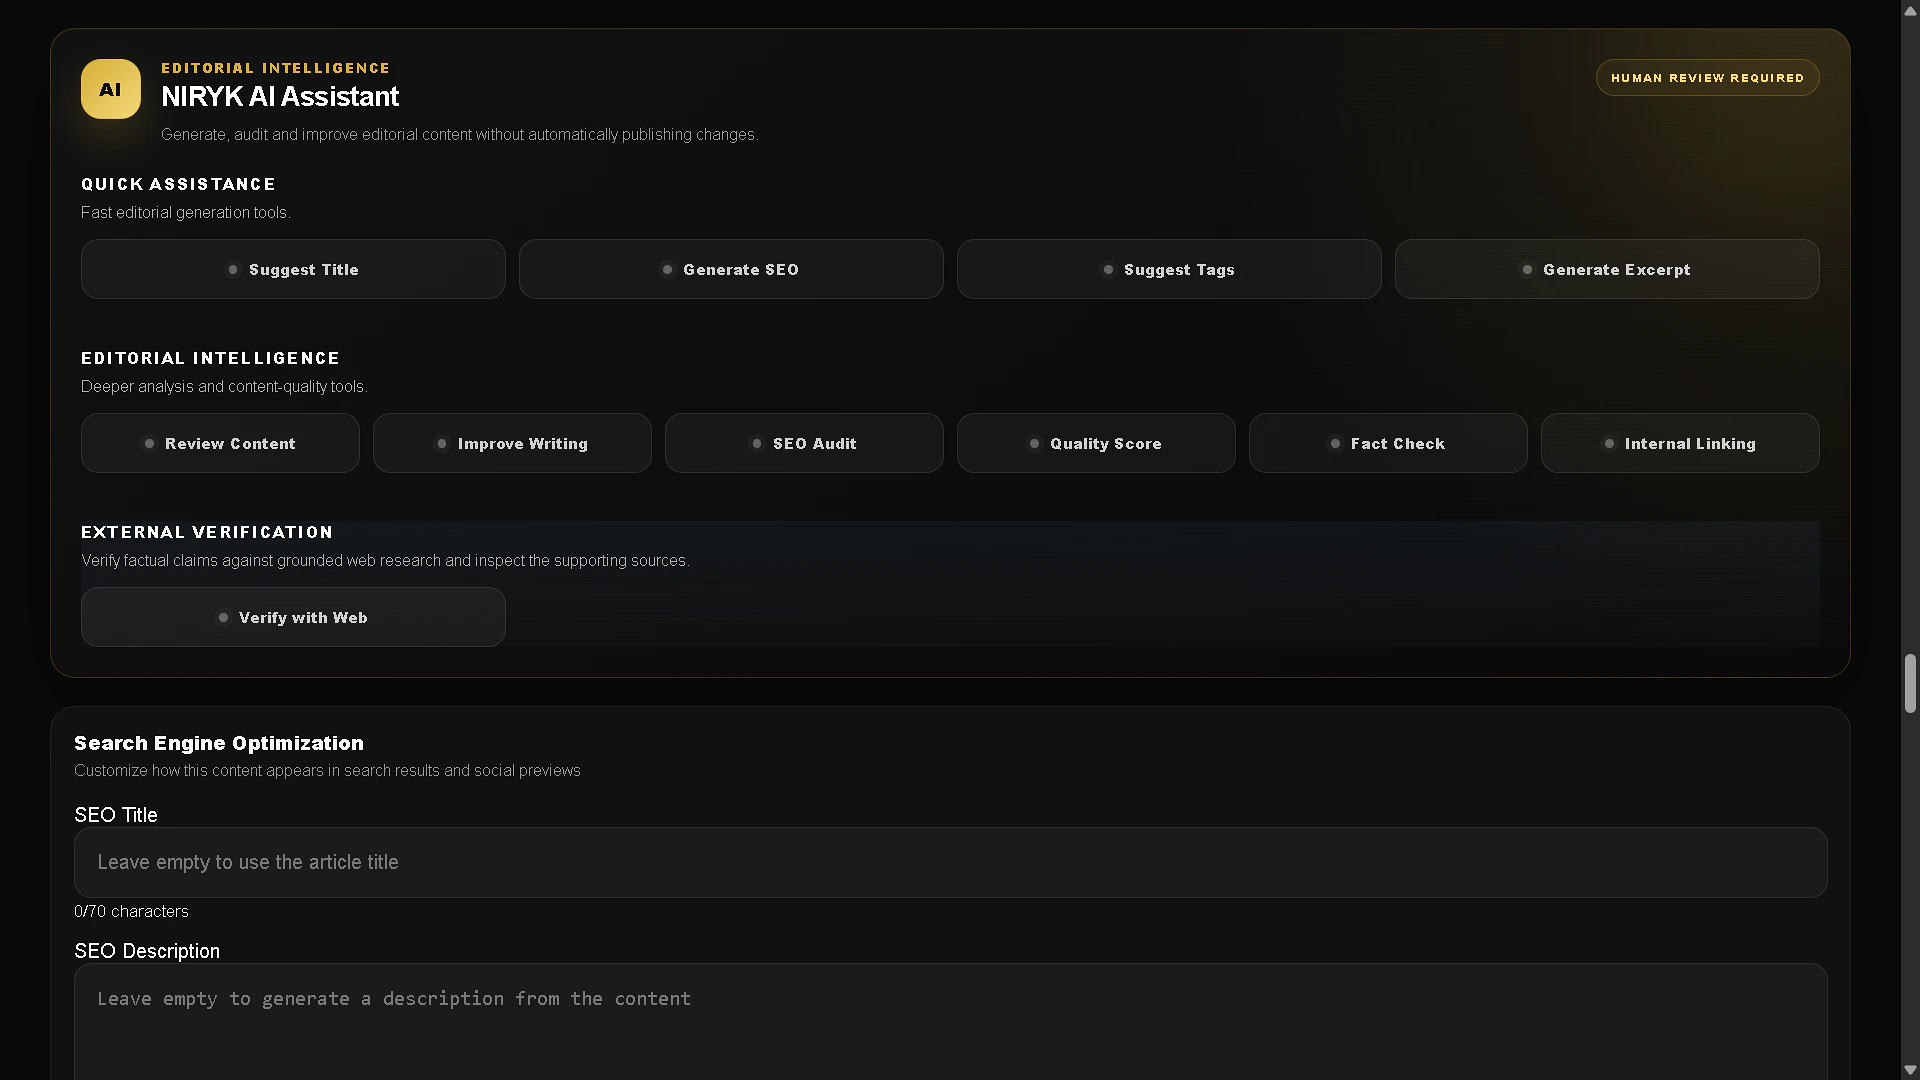This screenshot has width=1920, height=1080.
Task: Click the Suggest Title button
Action: pos(293,269)
